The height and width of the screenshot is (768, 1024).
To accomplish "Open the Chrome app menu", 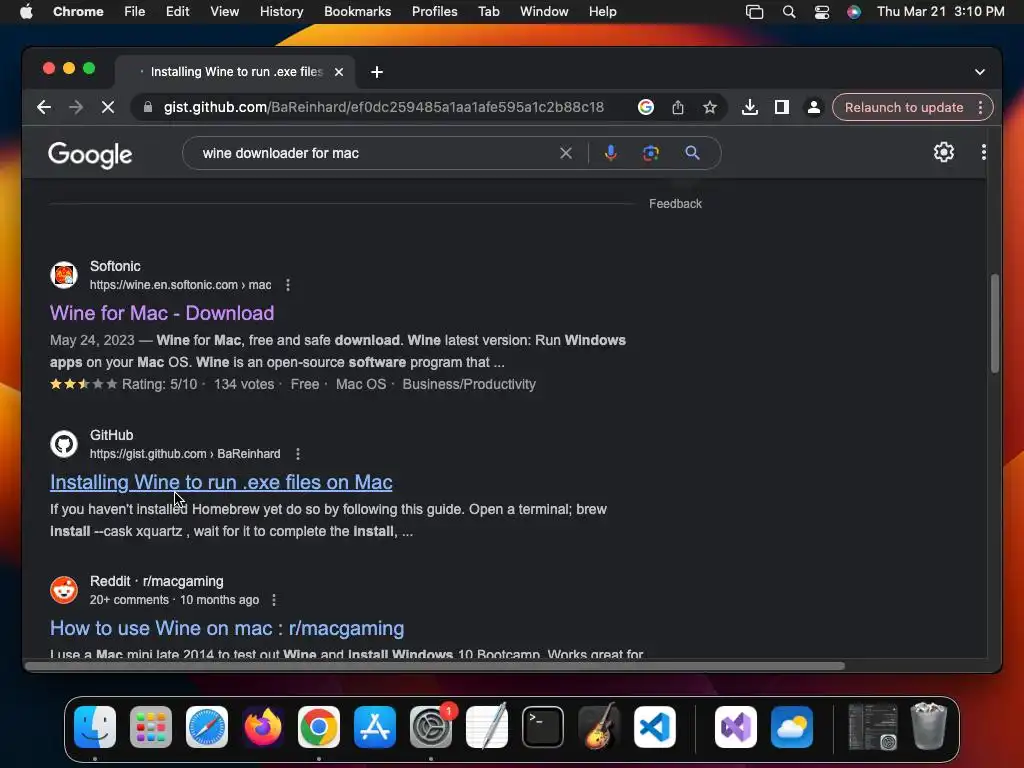I will pyautogui.click(x=78, y=12).
